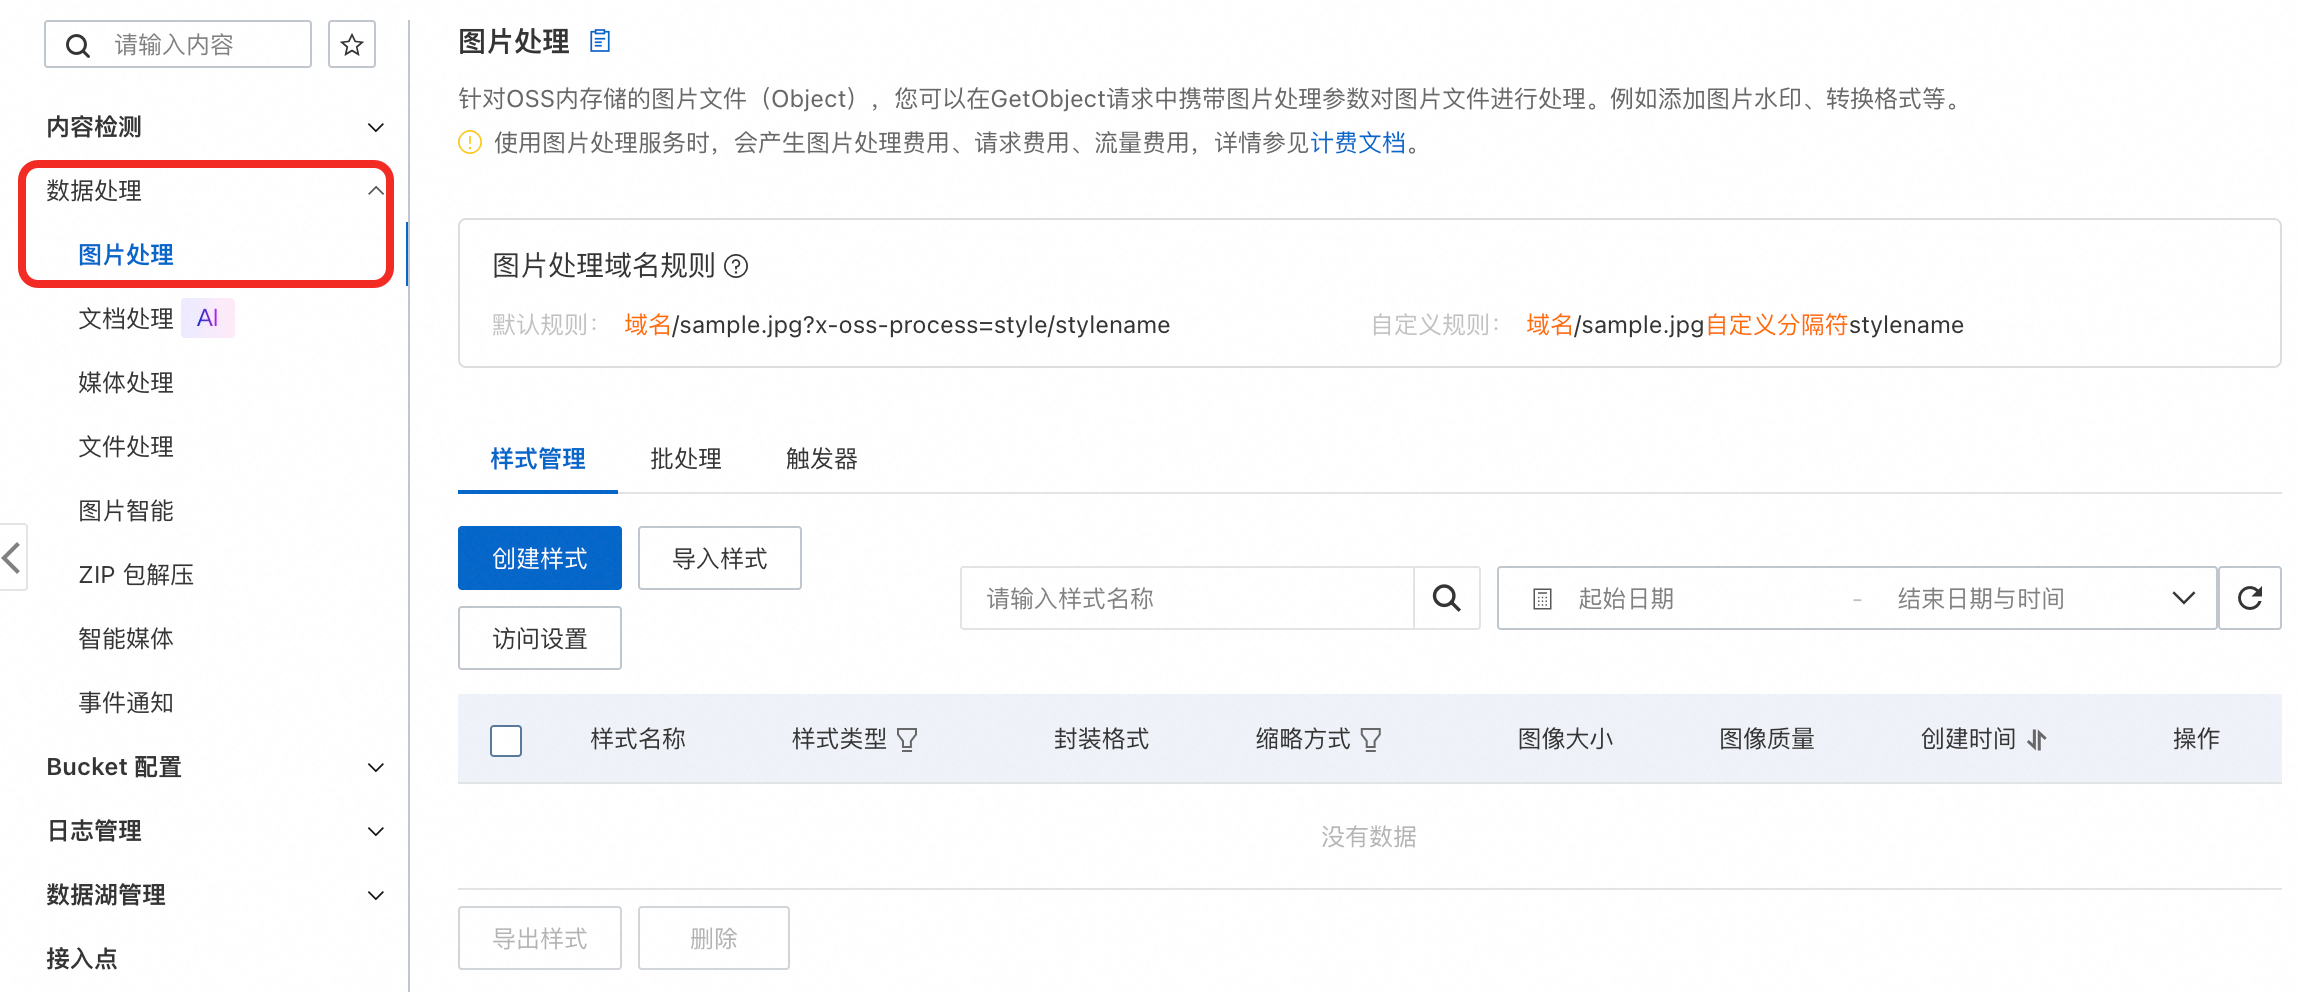Click the filter icon on 样式类型 column

[907, 740]
